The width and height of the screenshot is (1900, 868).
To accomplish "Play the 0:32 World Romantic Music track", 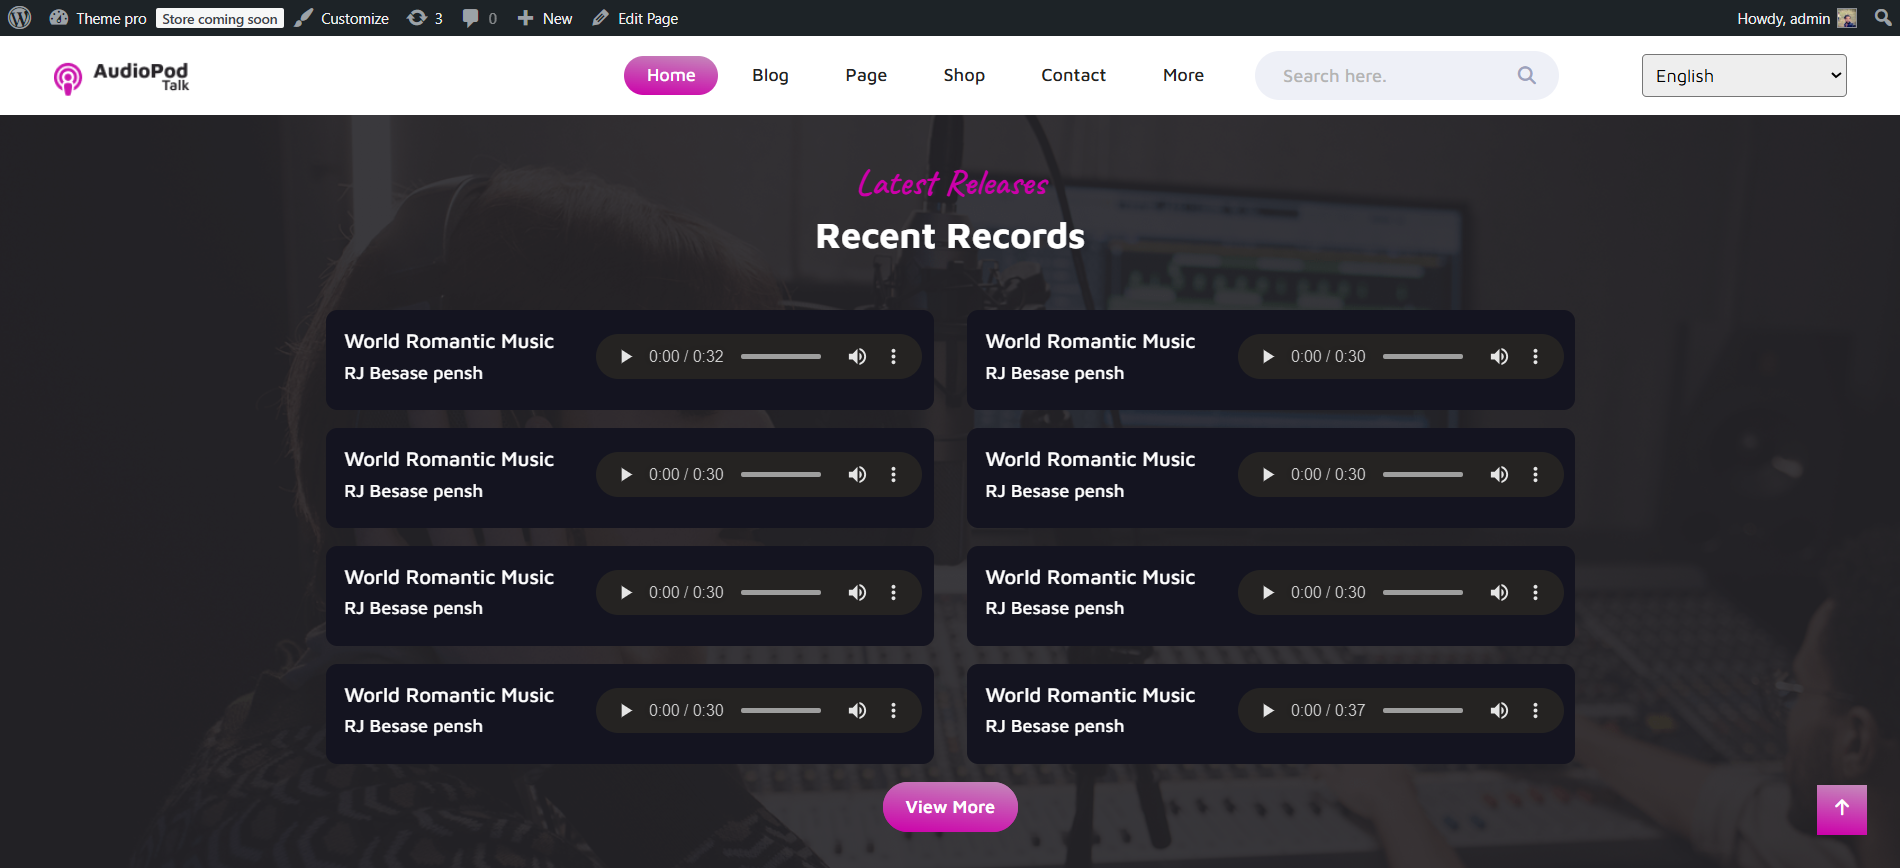I will click(626, 357).
